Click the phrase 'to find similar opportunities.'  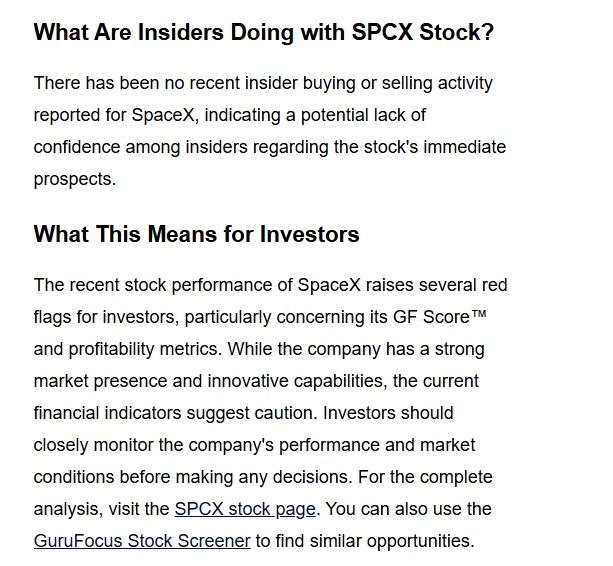pyautogui.click(x=365, y=541)
